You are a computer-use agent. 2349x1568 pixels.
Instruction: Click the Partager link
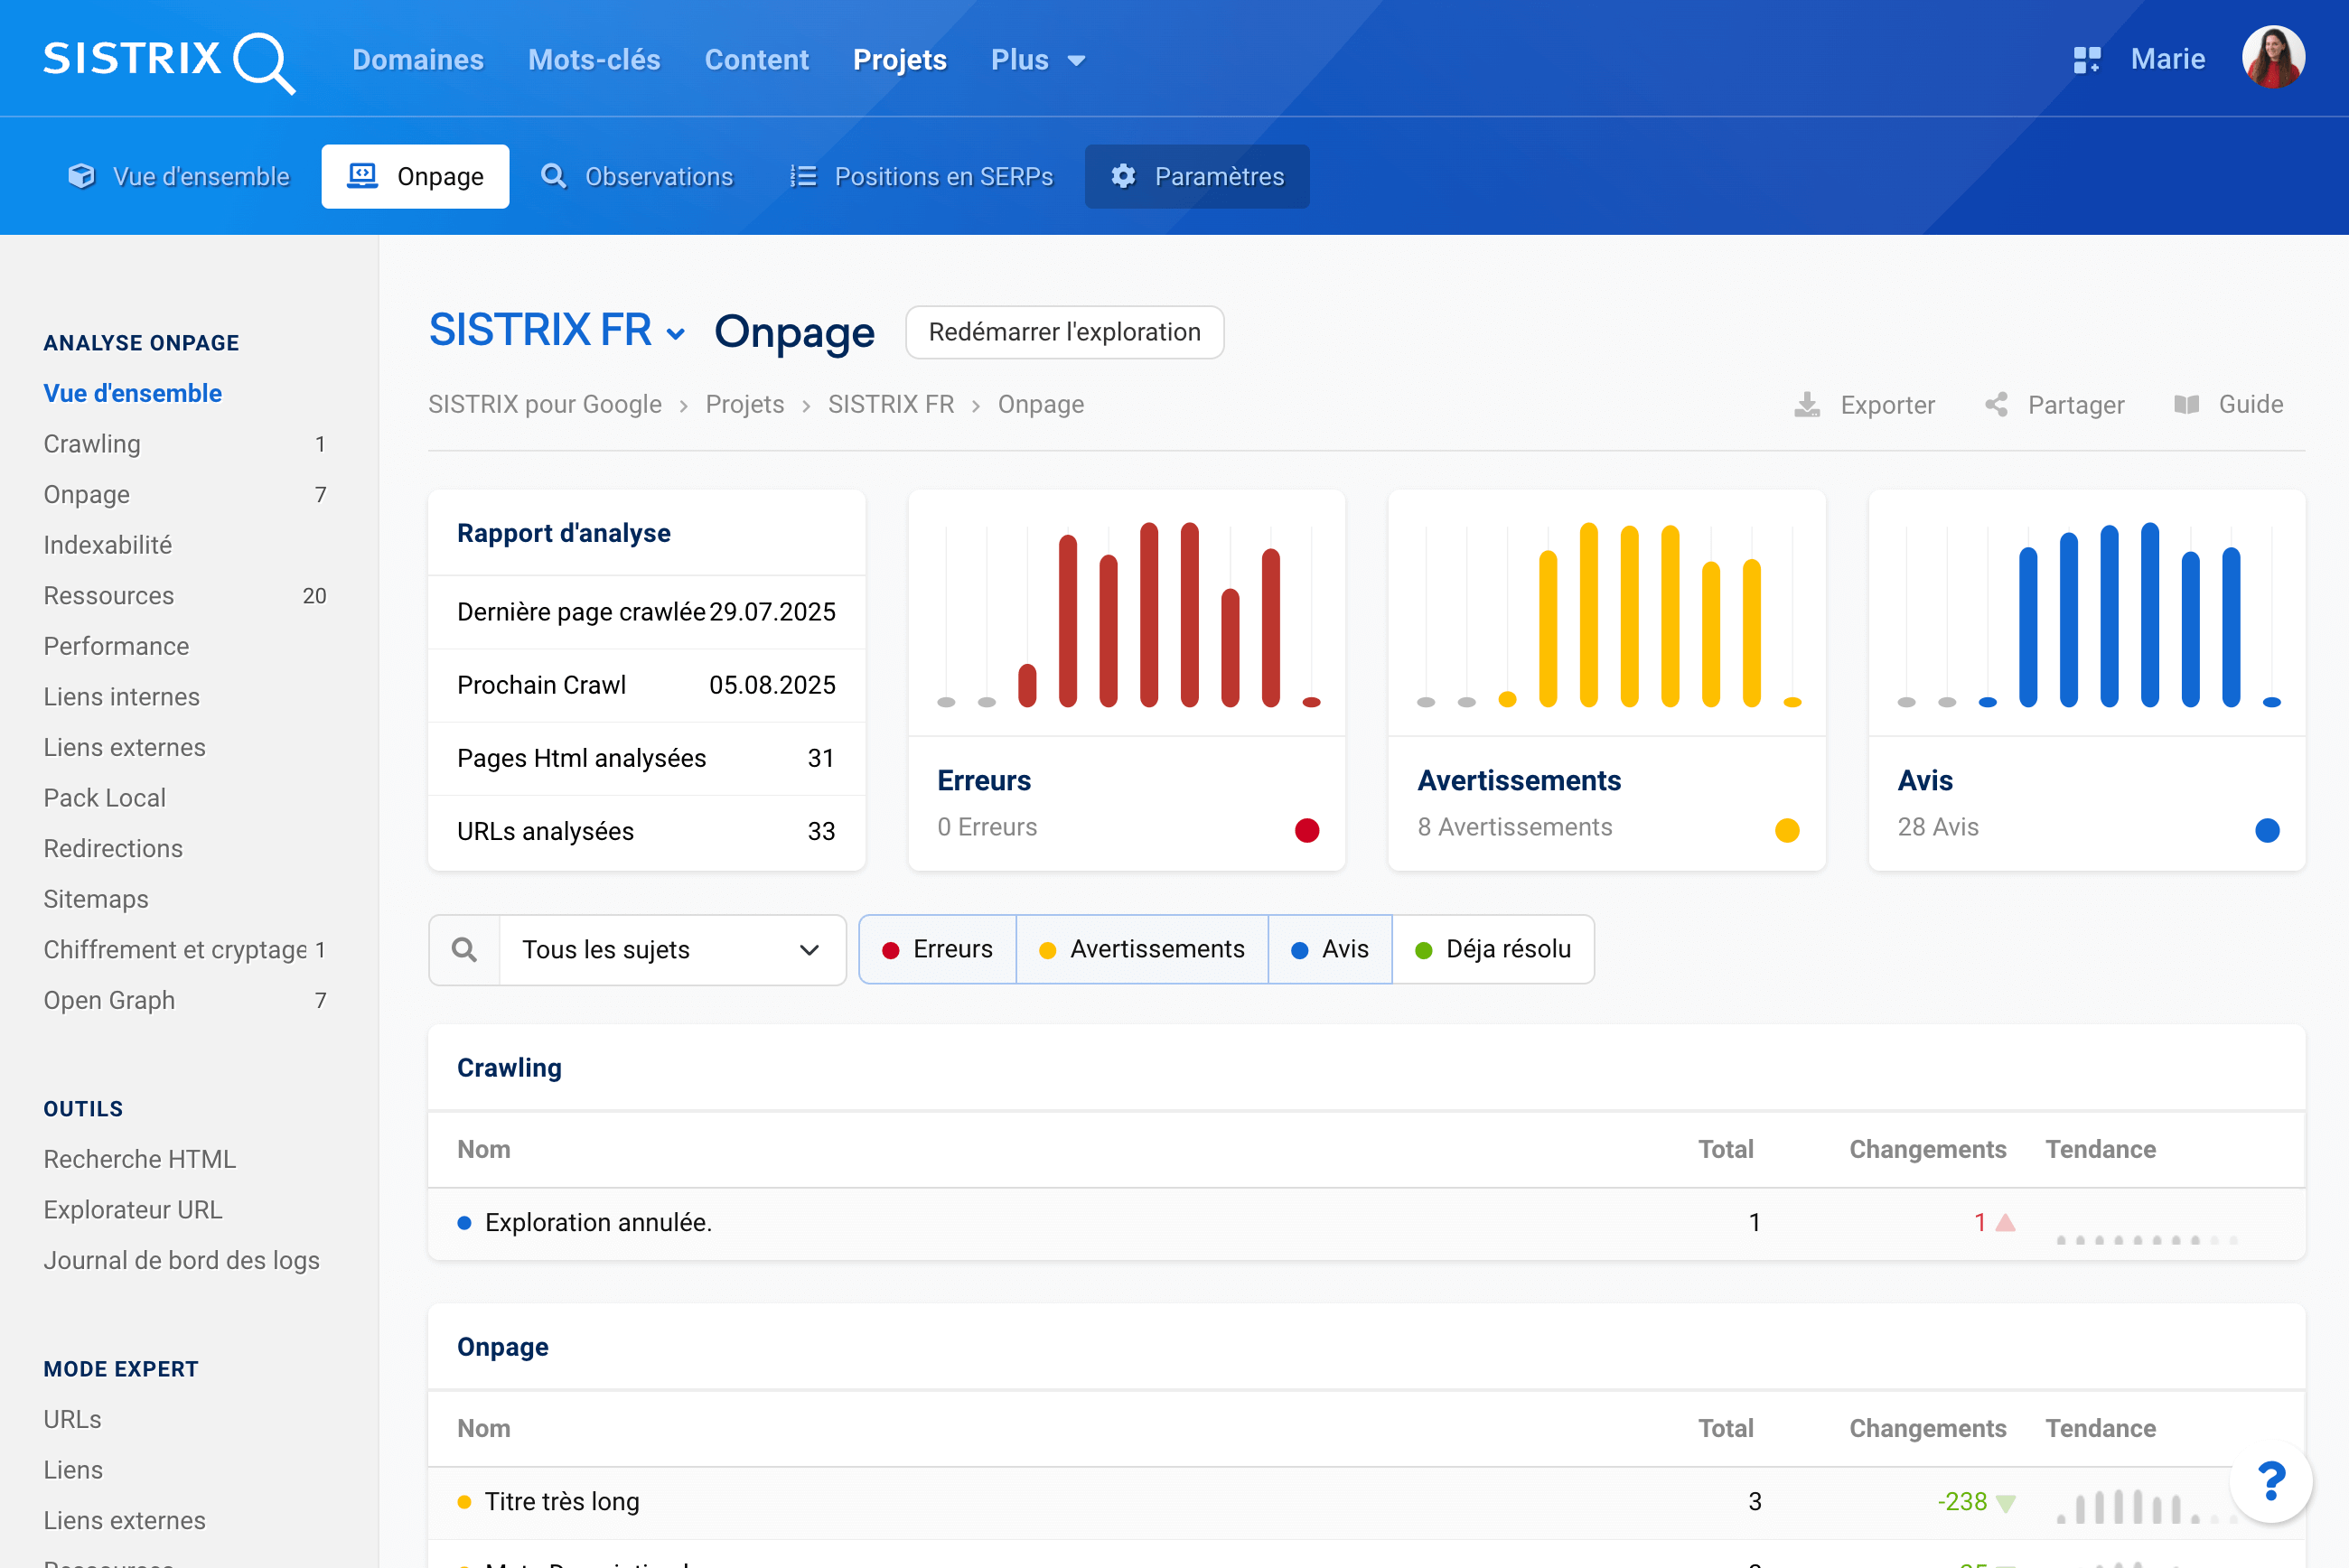[x=2055, y=404]
